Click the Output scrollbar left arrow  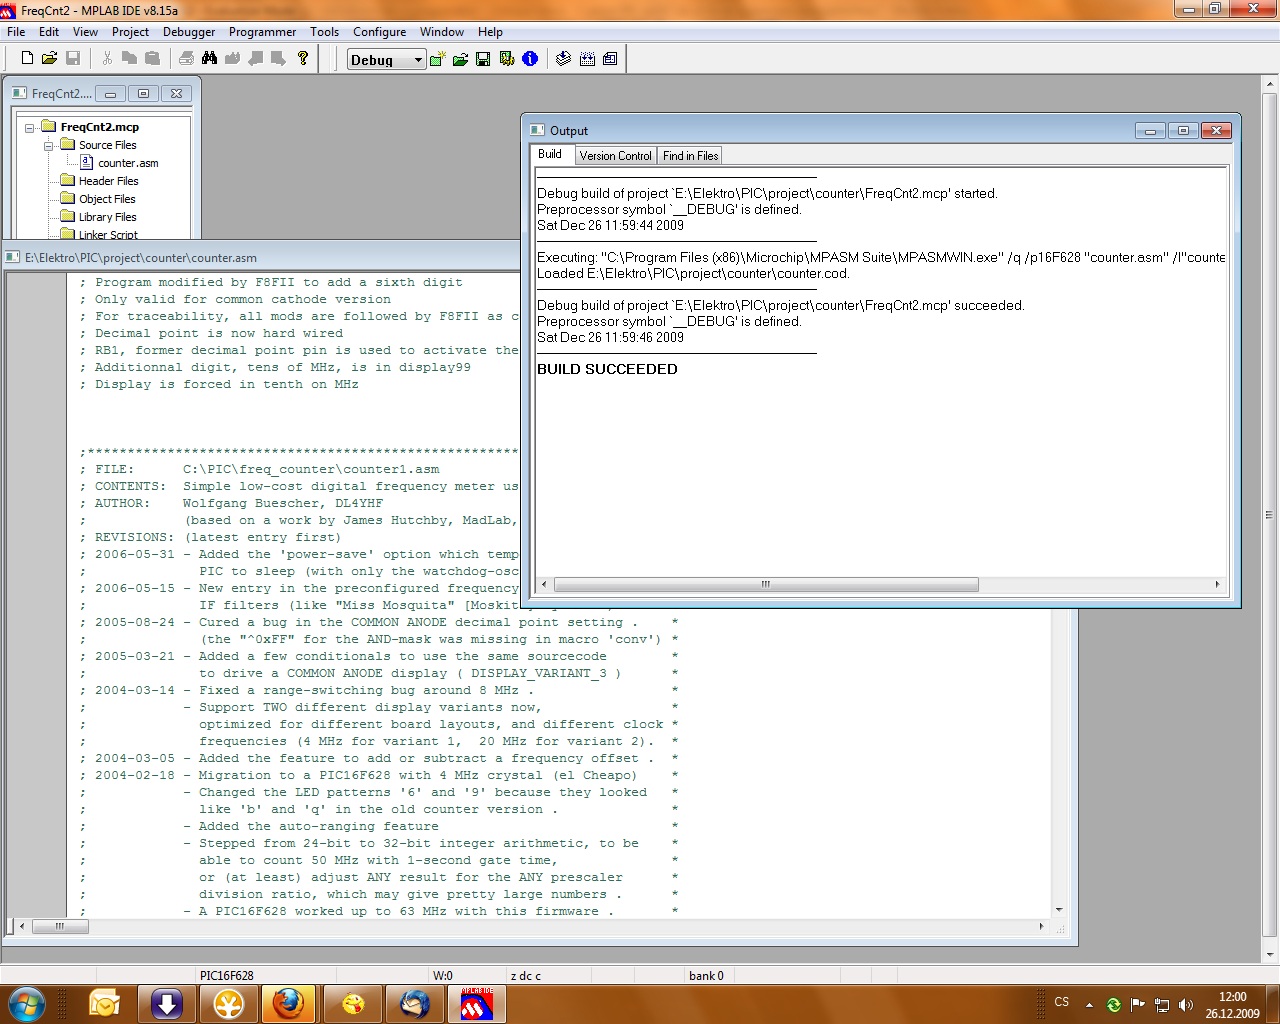[544, 584]
